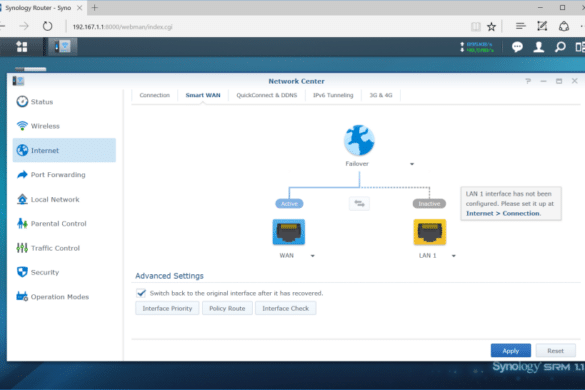Image resolution: width=585 pixels, height=390 pixels.
Task: Maximize the Network Center window
Action: (559, 81)
